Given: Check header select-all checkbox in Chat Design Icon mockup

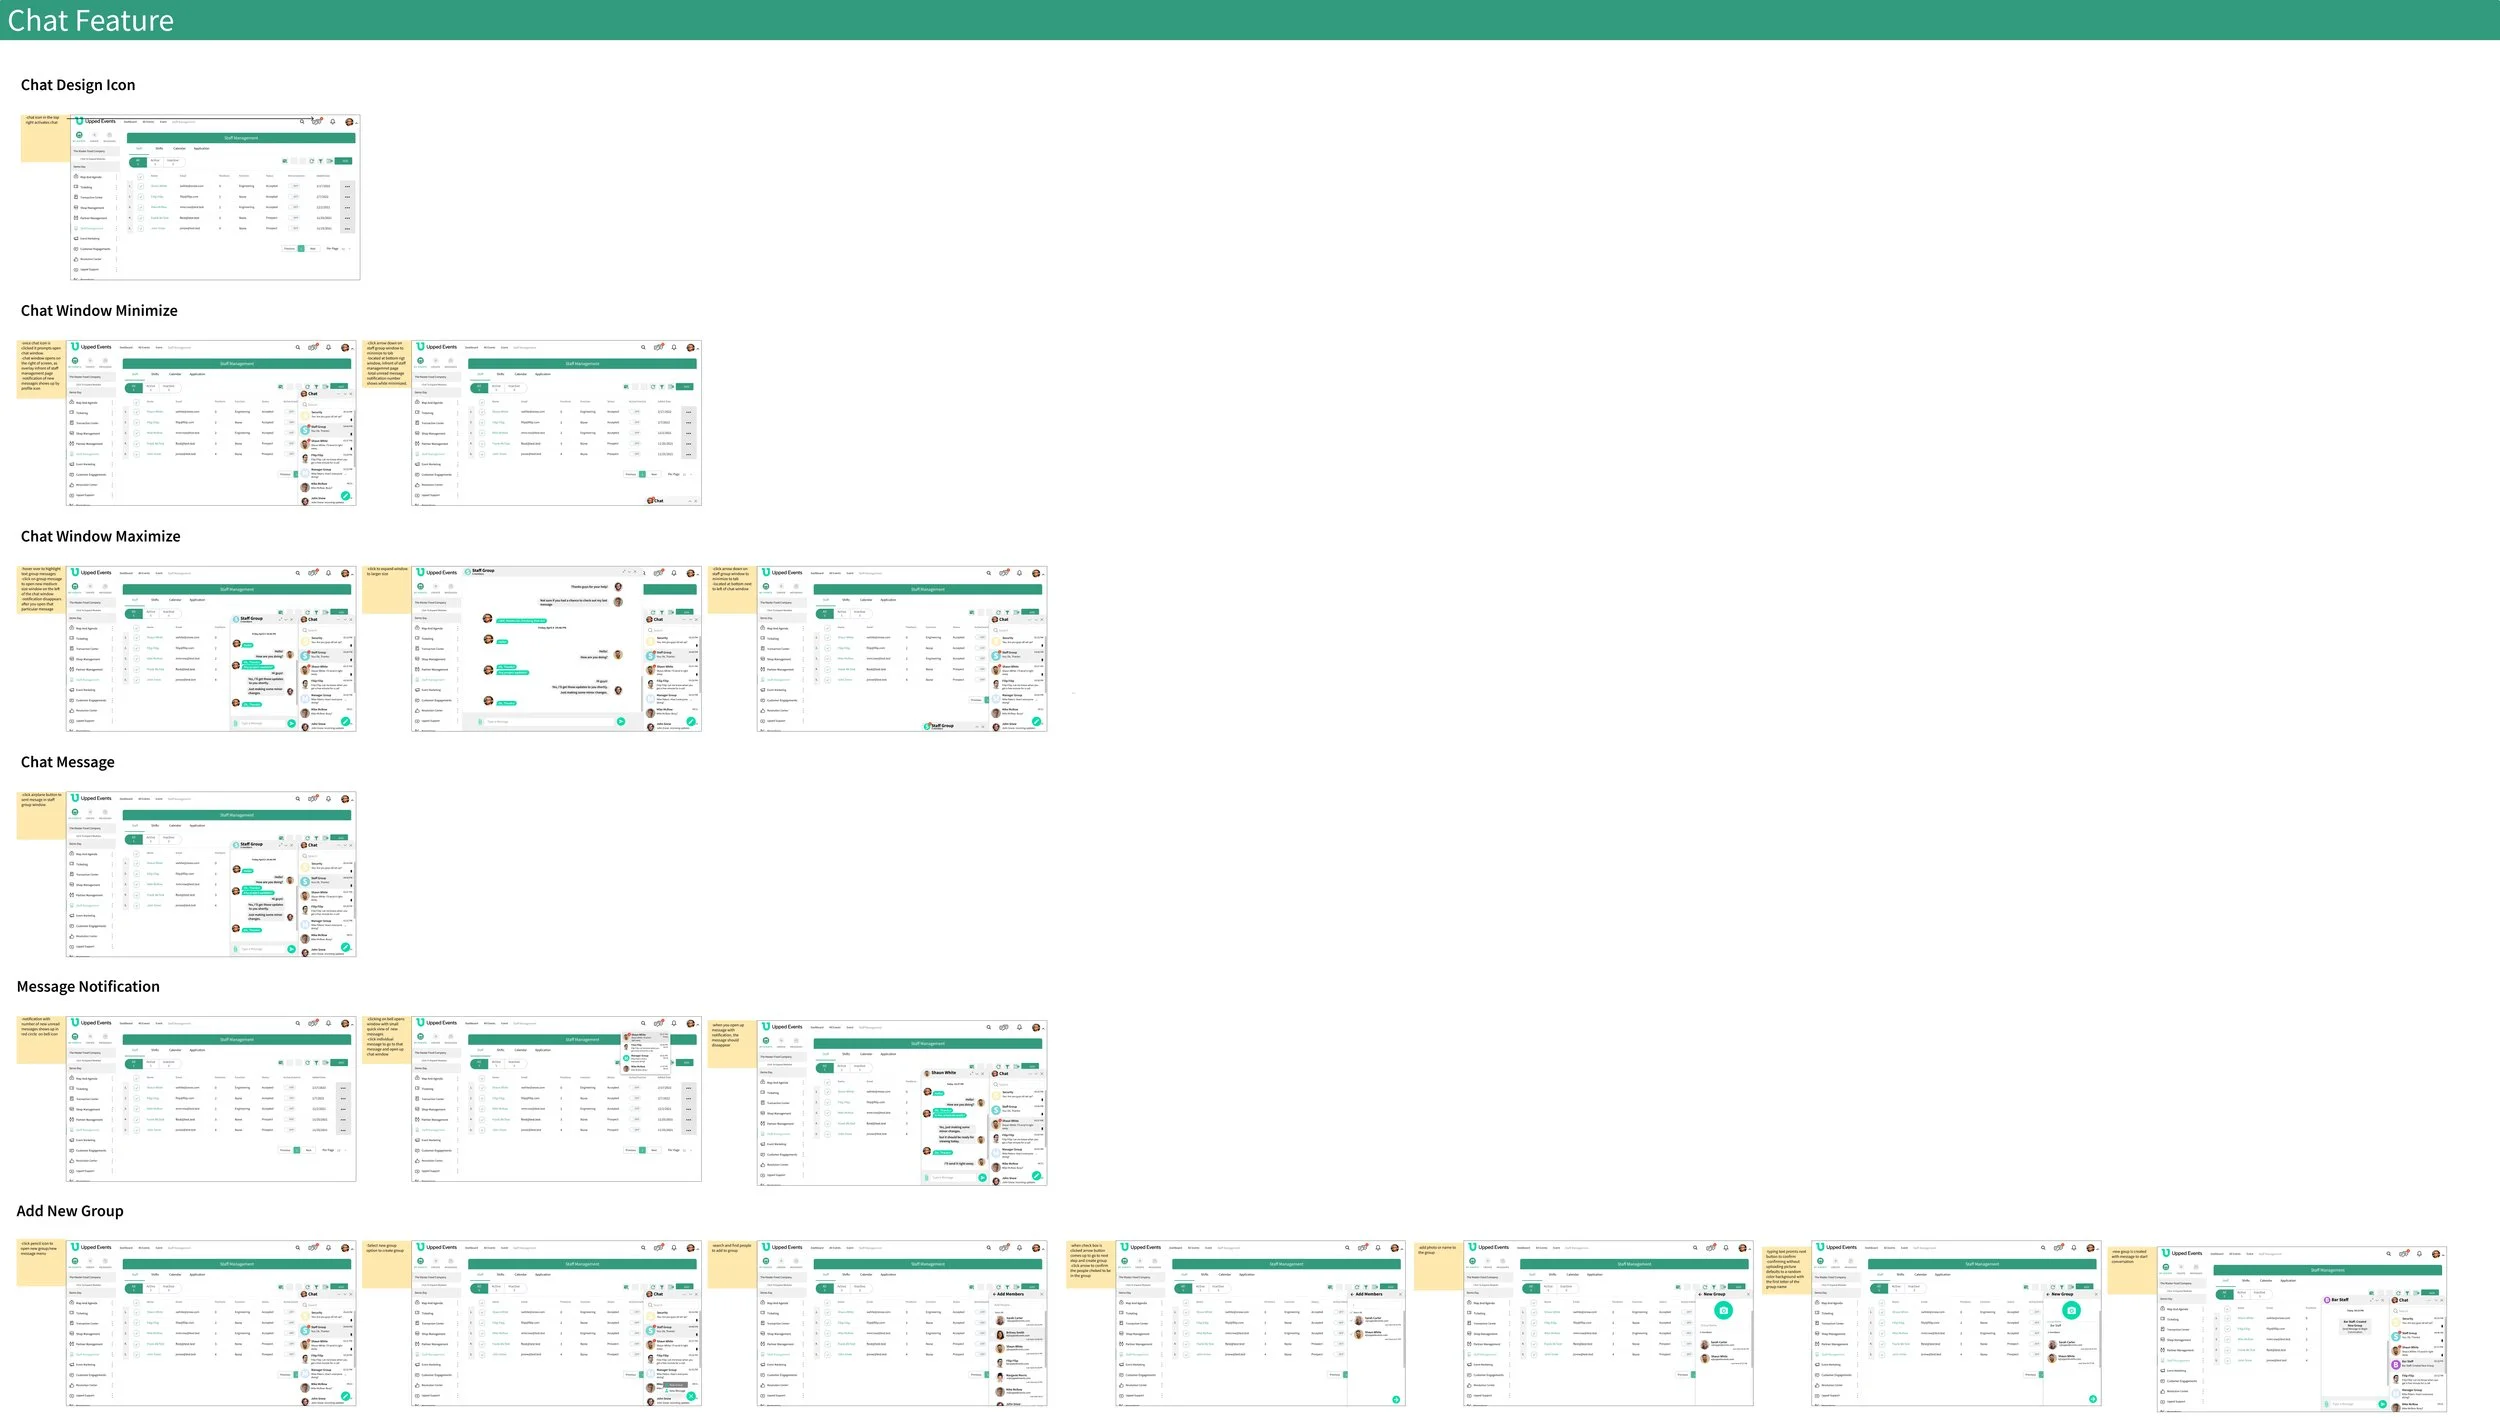Looking at the screenshot, I should point(140,177).
